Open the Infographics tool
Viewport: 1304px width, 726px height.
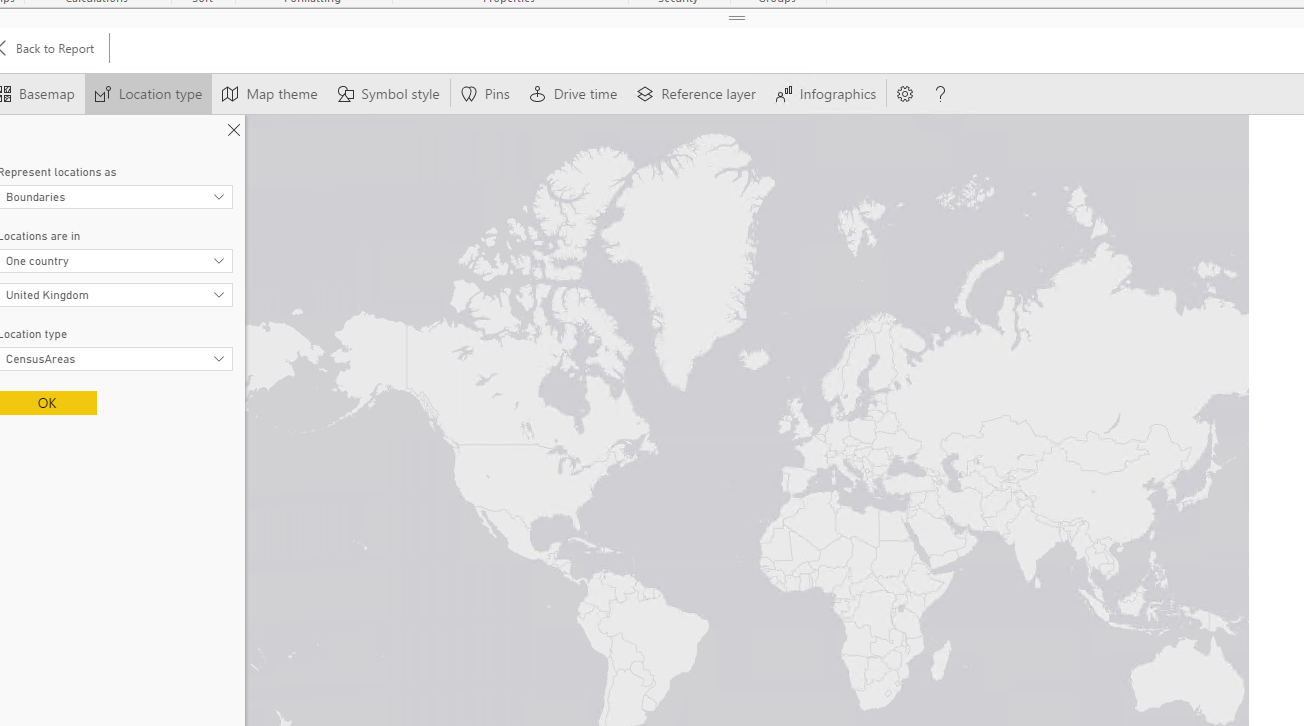(826, 94)
